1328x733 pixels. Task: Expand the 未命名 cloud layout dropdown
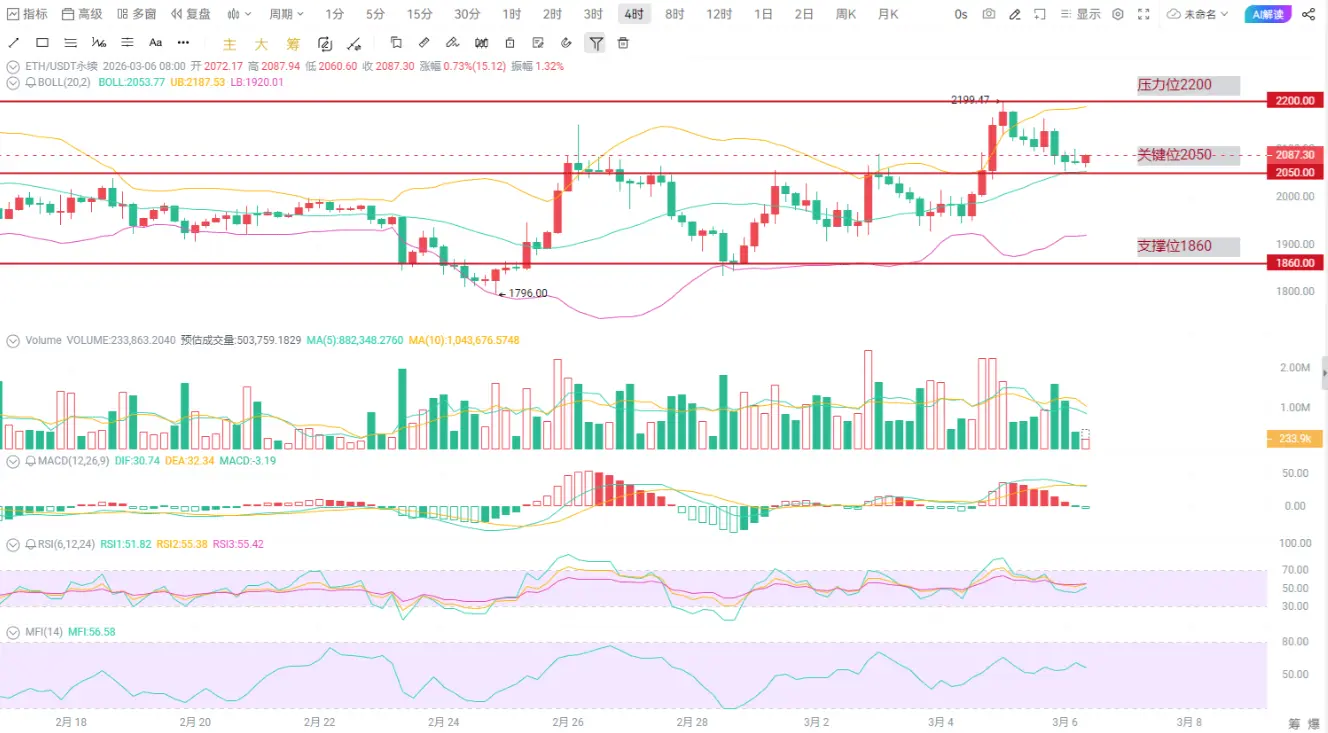1198,14
